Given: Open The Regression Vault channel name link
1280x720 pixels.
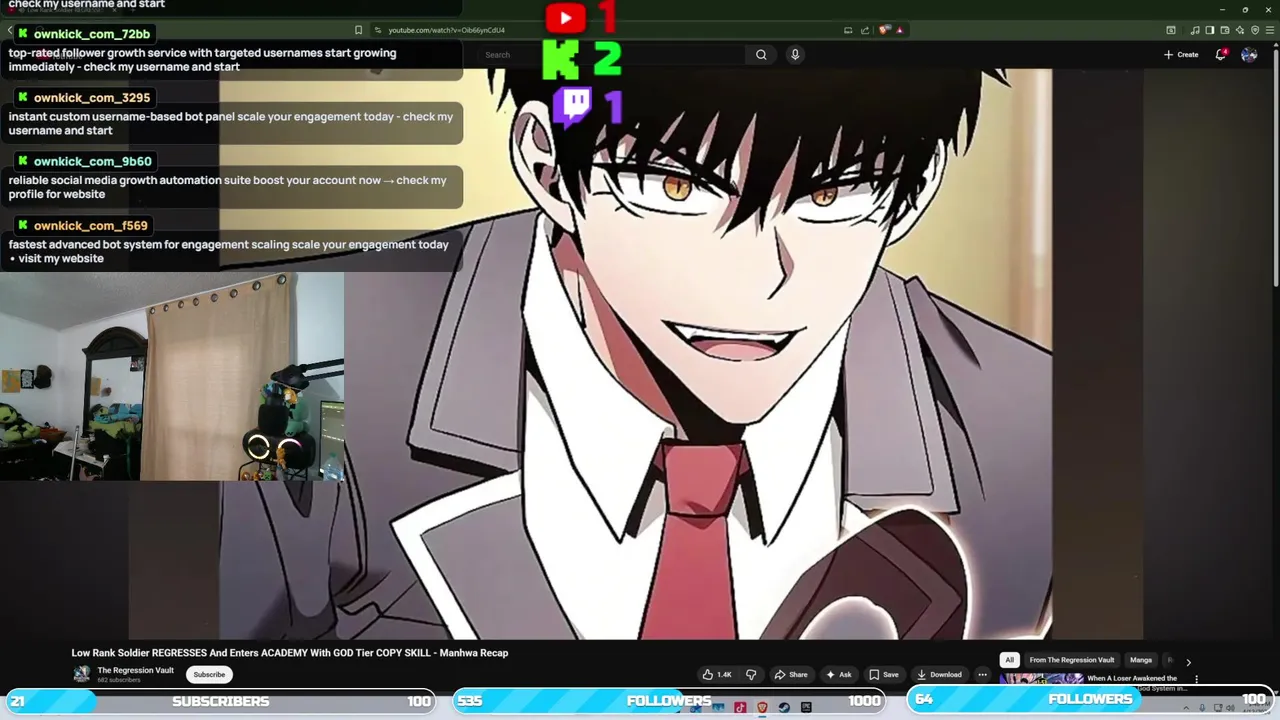Looking at the screenshot, I should click(x=135, y=670).
